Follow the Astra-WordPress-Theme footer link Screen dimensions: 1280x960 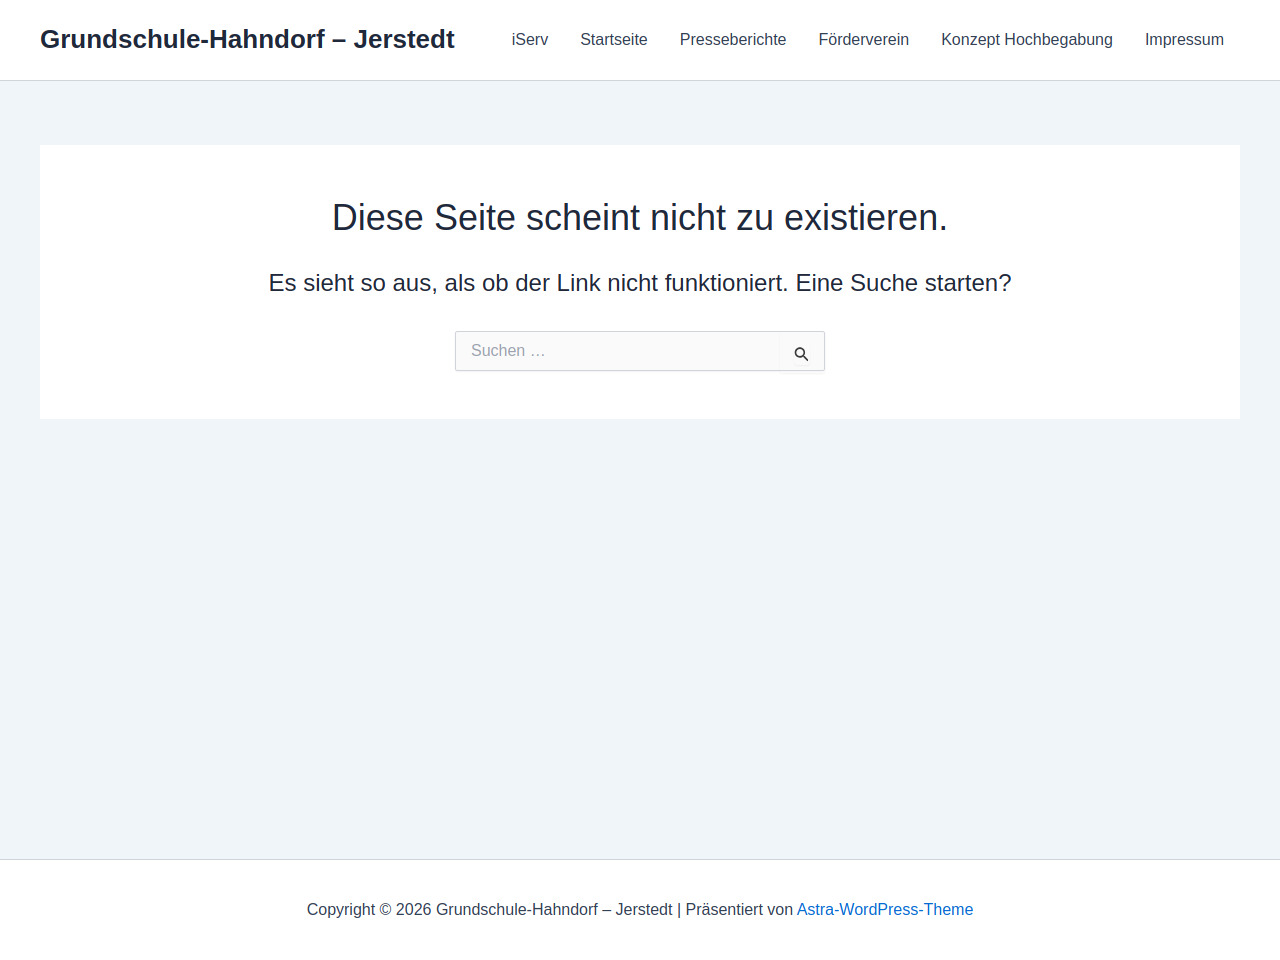click(884, 909)
